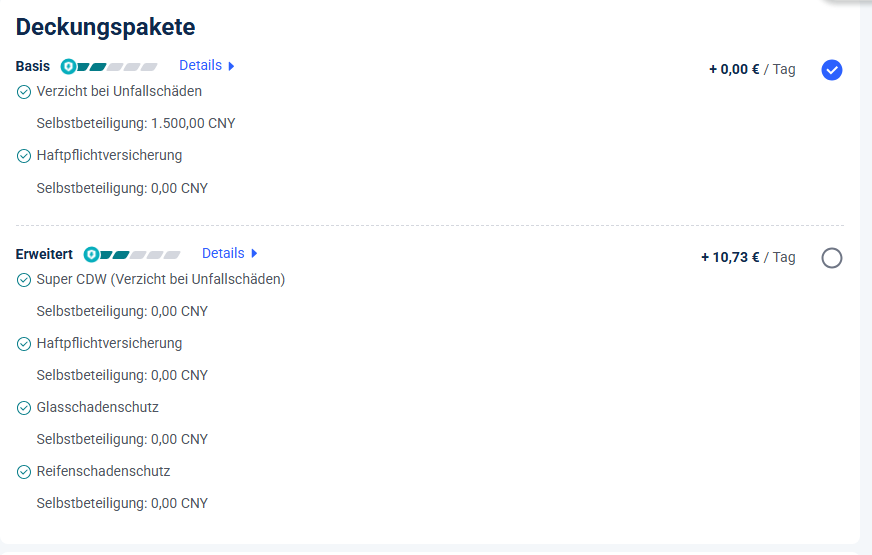Click the Super CDW coverage text
Viewport: 872px width, 555px height.
pos(161,279)
